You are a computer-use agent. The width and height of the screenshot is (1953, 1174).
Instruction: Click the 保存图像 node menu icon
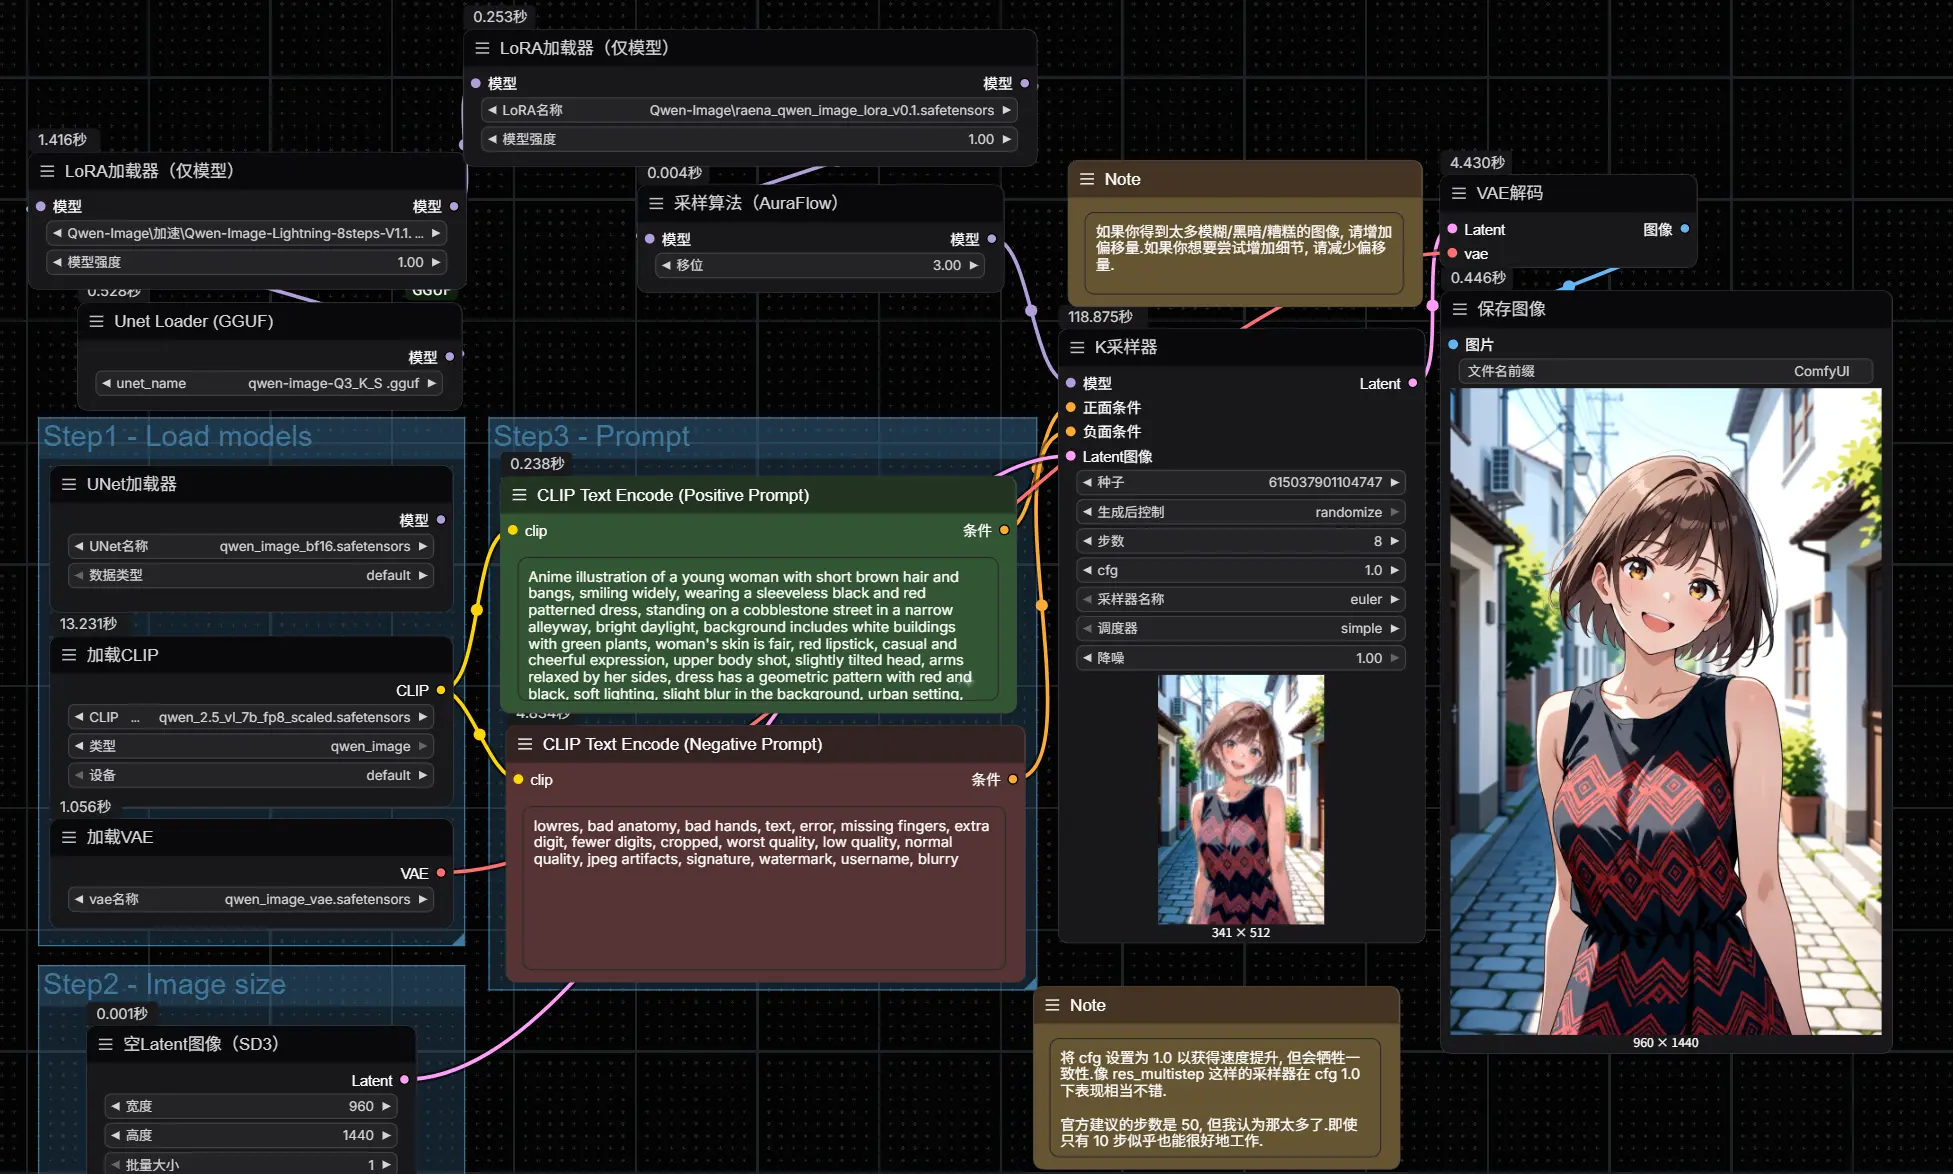point(1460,309)
